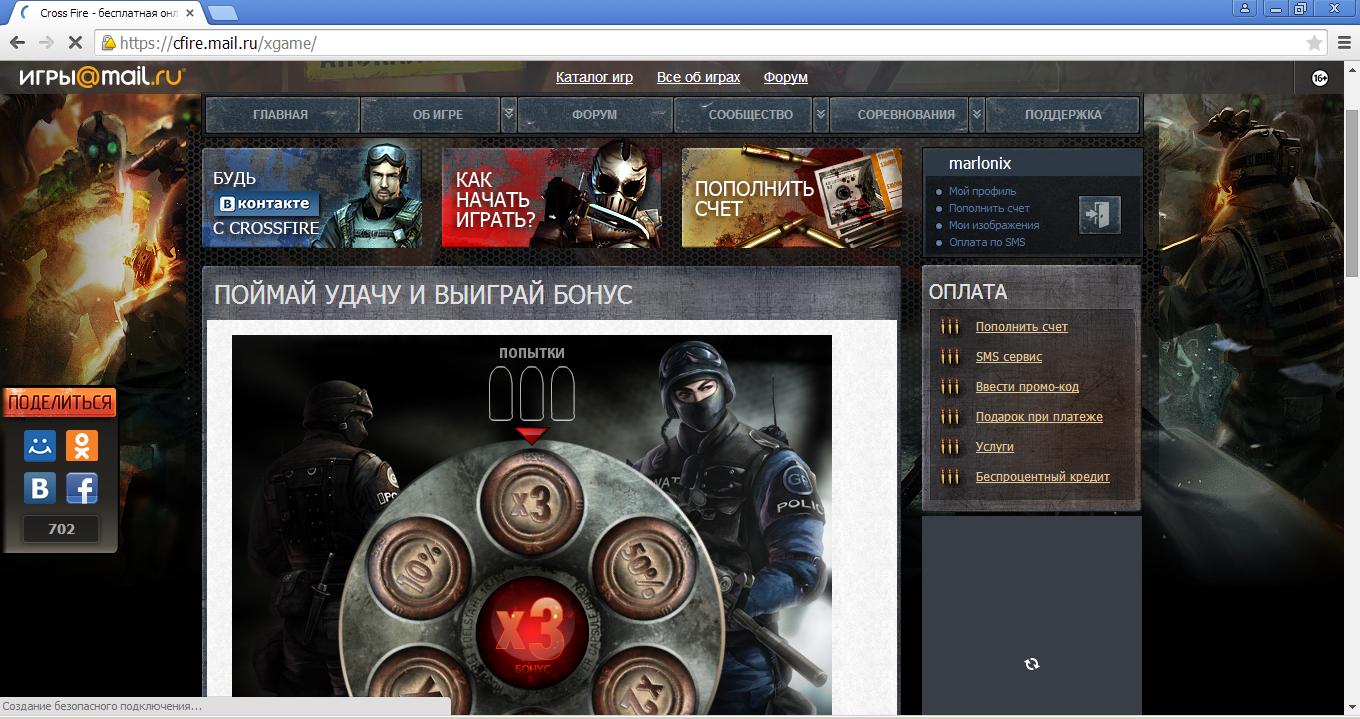Open Мой профиль in the marlonix panel
Viewport: 1360px width, 719px height.
982,191
